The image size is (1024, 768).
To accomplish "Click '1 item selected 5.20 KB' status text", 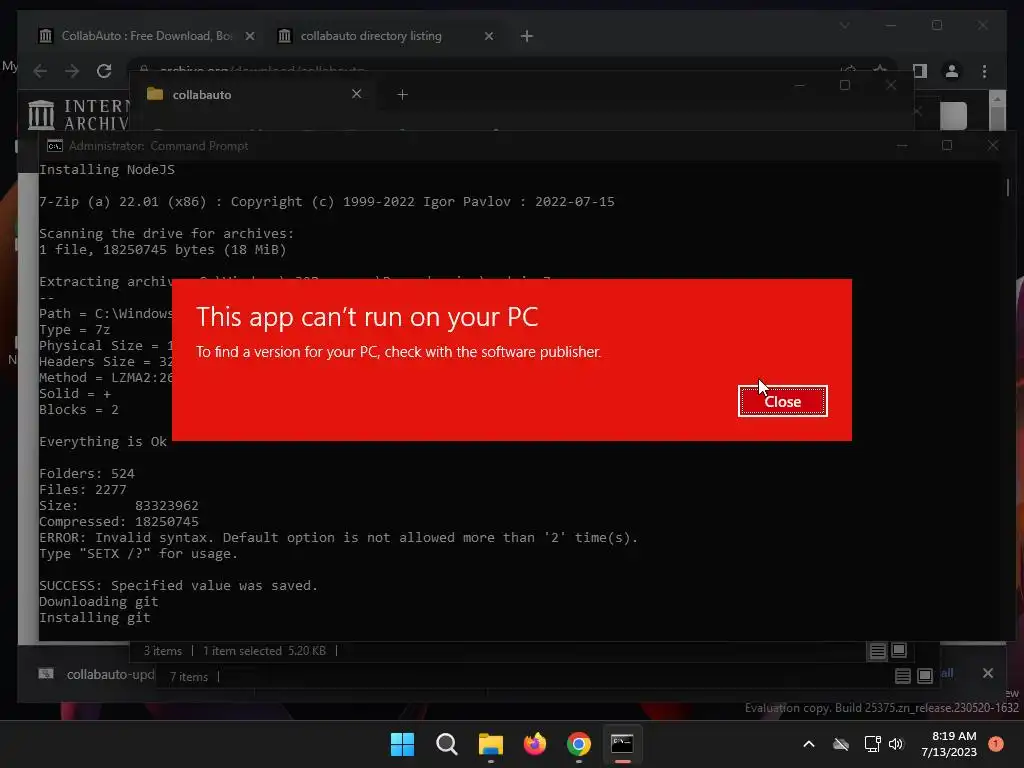I will pos(264,650).
